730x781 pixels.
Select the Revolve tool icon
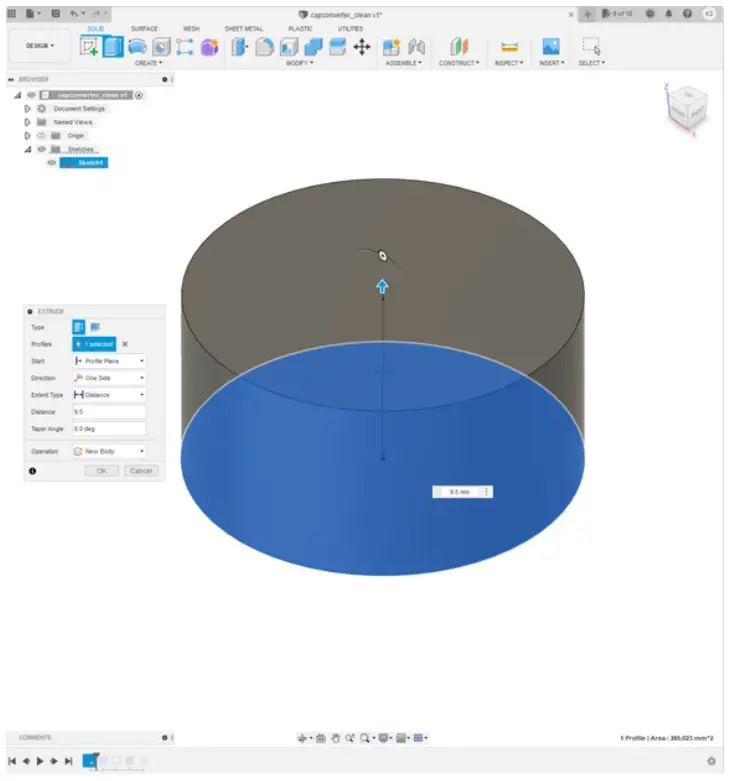click(x=137, y=47)
